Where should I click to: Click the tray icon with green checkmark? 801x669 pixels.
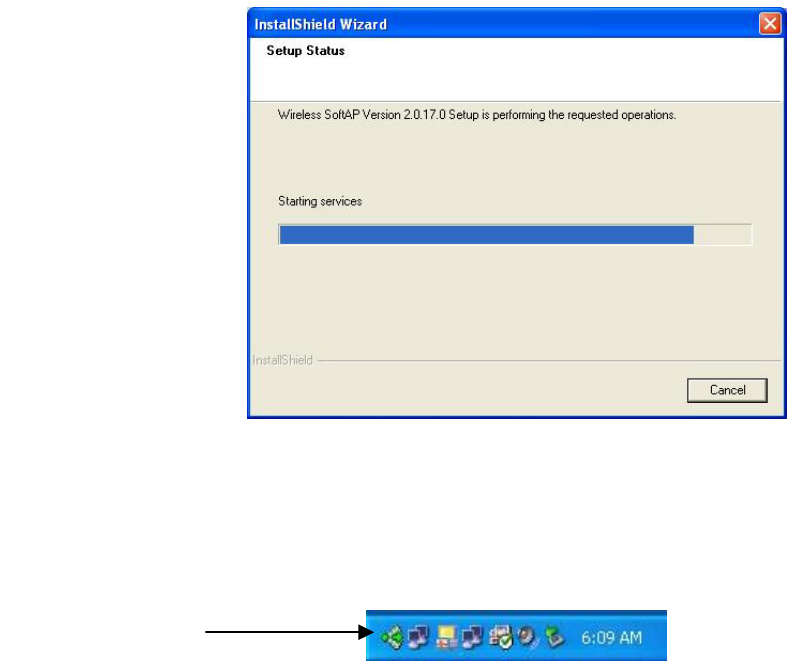[501, 637]
